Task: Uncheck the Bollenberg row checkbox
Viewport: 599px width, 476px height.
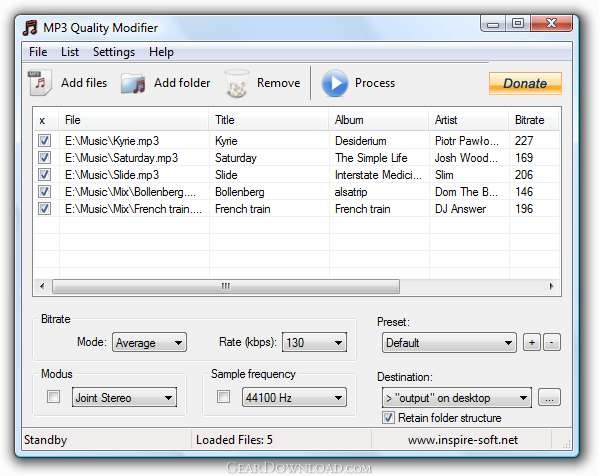Action: [44, 191]
